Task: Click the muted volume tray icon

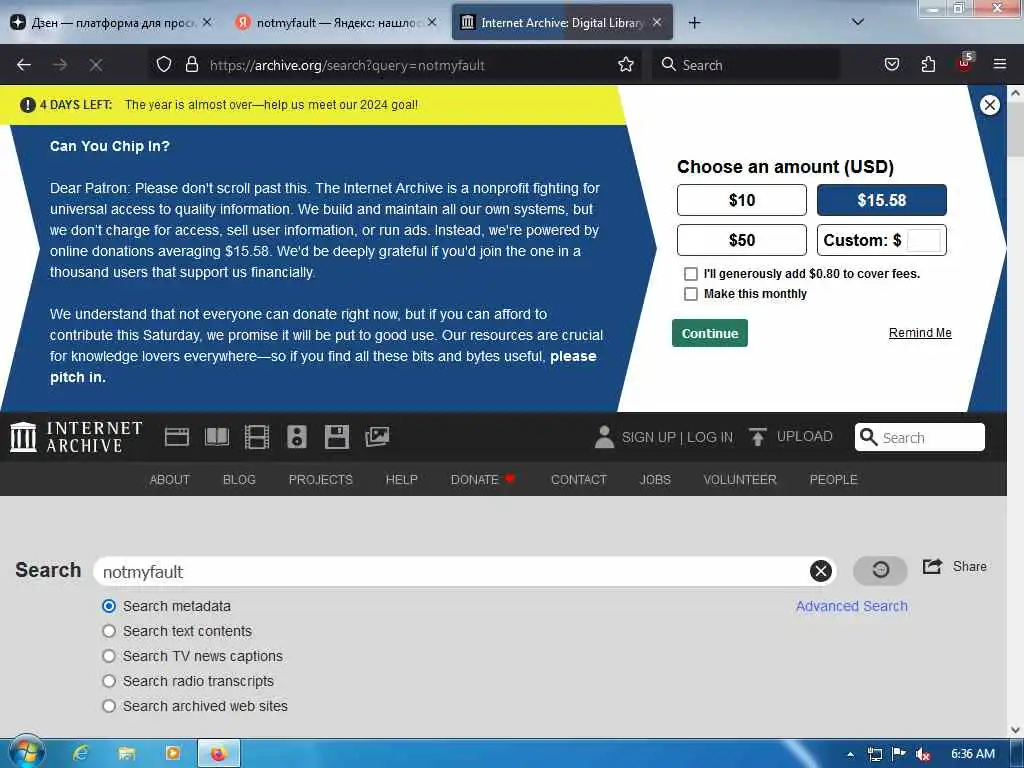Action: [923, 754]
